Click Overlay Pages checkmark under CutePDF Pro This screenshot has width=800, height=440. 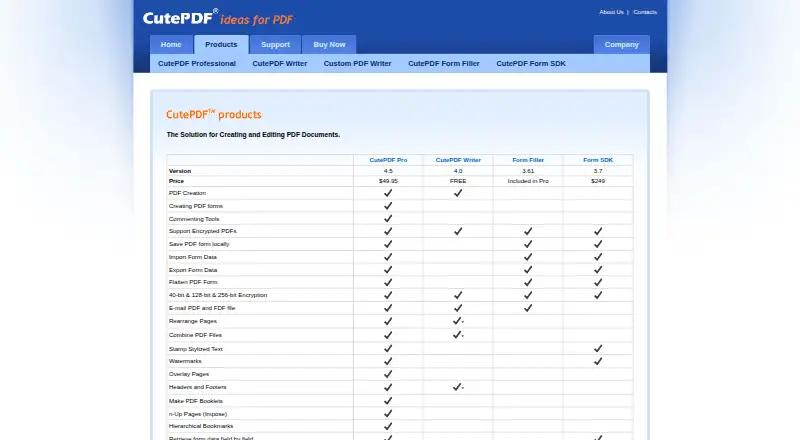[388, 374]
